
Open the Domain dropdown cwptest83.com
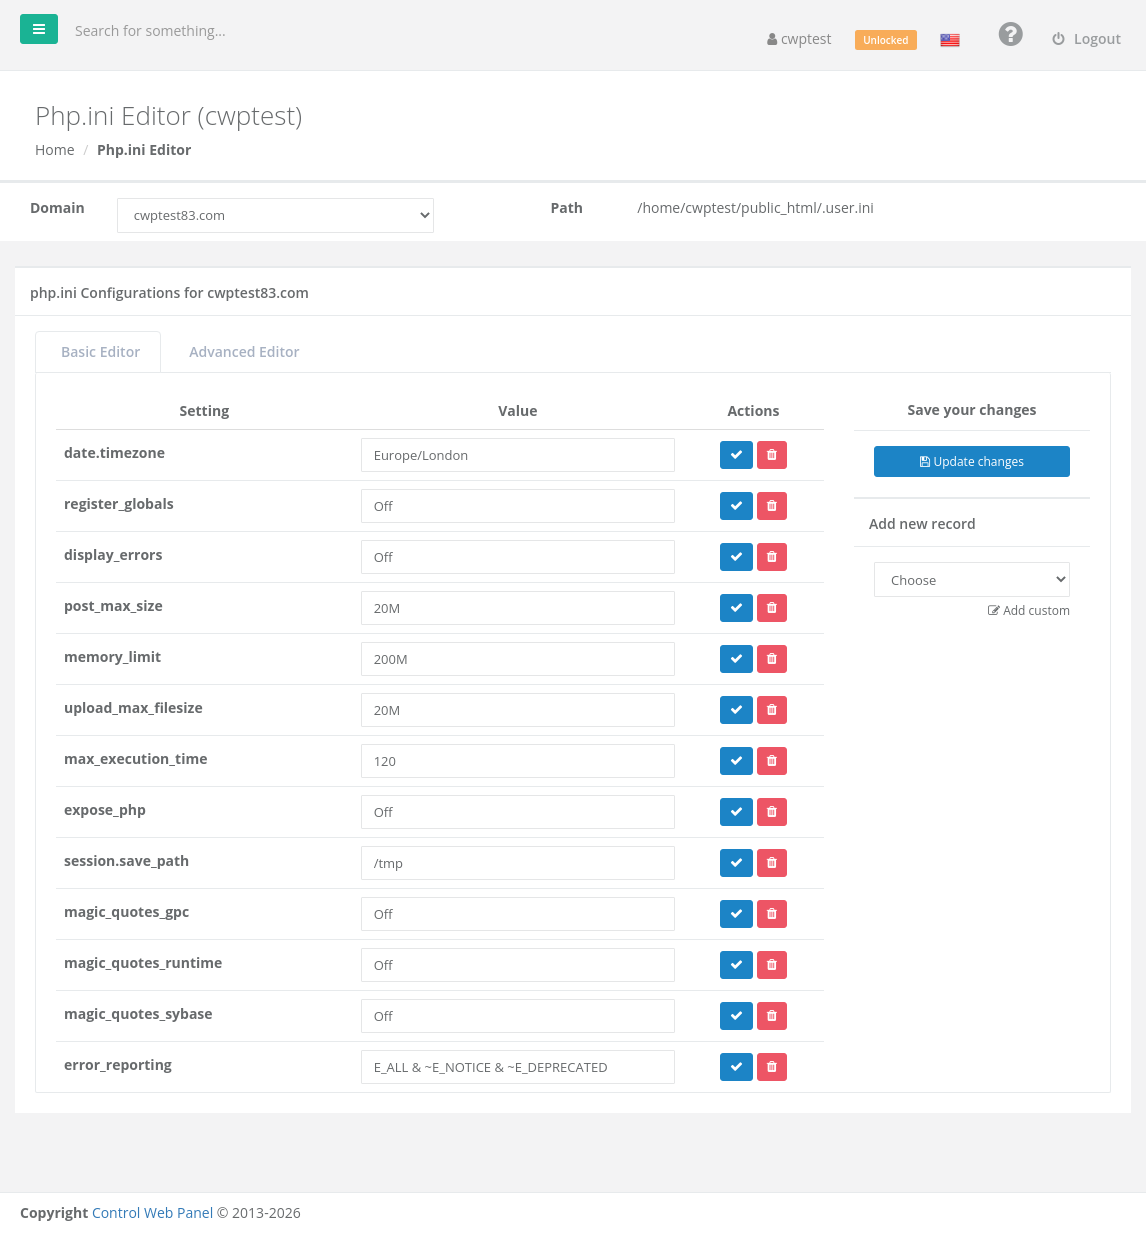[x=275, y=215]
